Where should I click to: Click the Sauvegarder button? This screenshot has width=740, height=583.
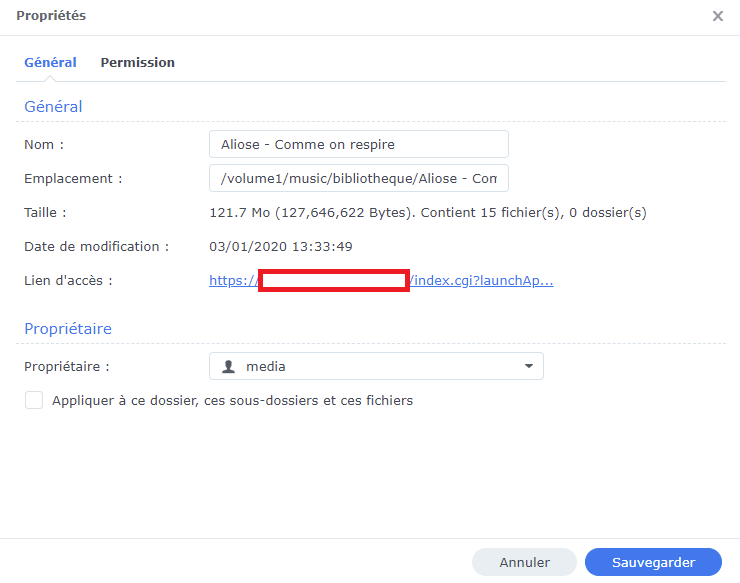click(653, 562)
